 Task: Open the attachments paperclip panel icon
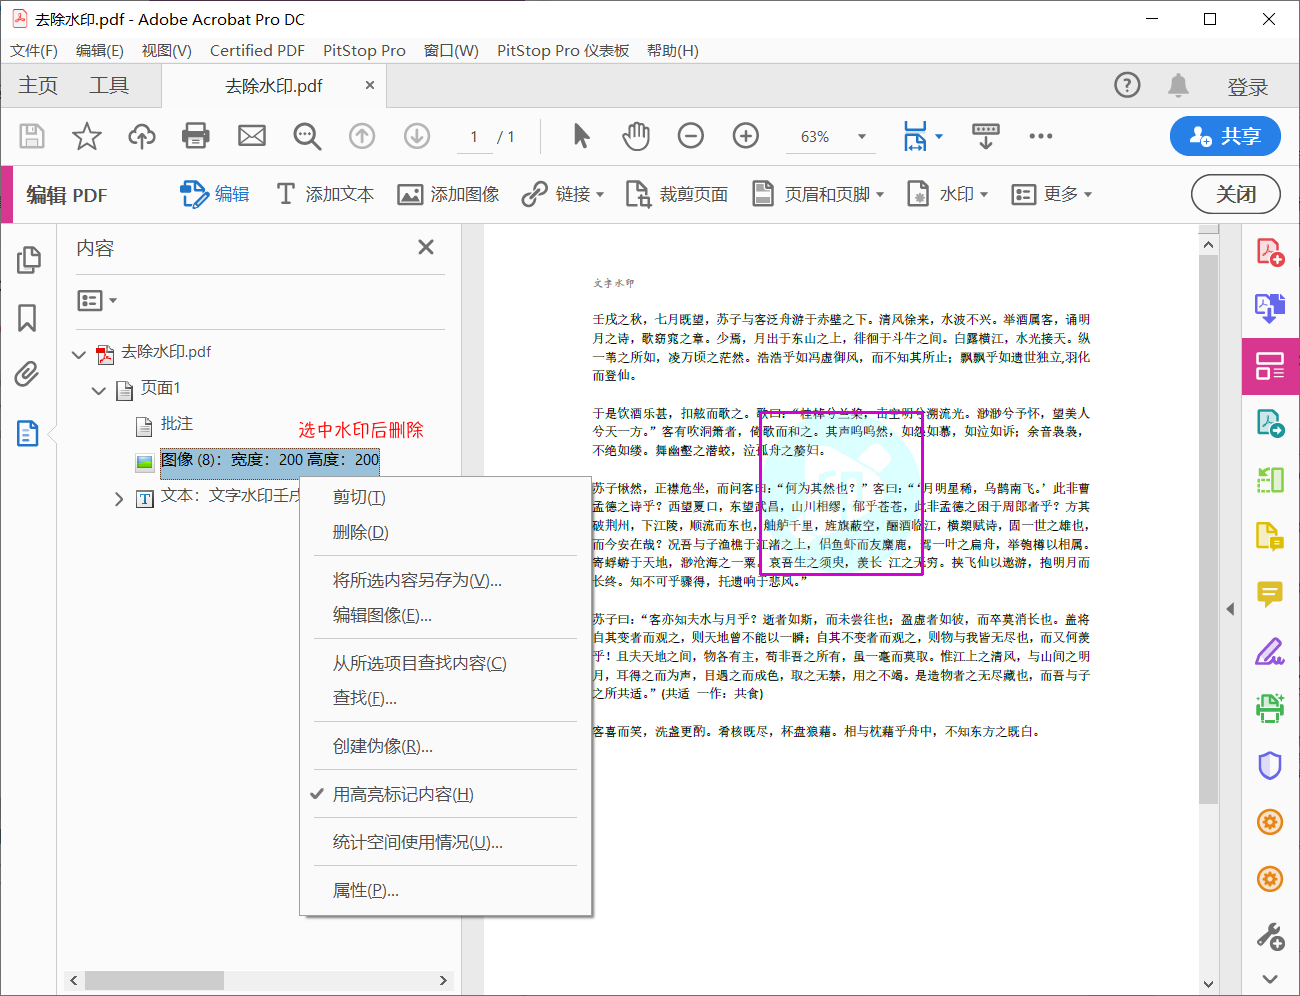coord(27,375)
